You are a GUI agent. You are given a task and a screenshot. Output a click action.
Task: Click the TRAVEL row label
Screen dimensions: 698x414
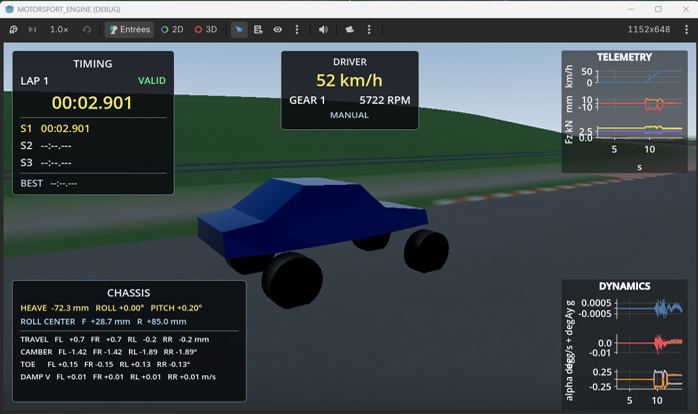(34, 340)
